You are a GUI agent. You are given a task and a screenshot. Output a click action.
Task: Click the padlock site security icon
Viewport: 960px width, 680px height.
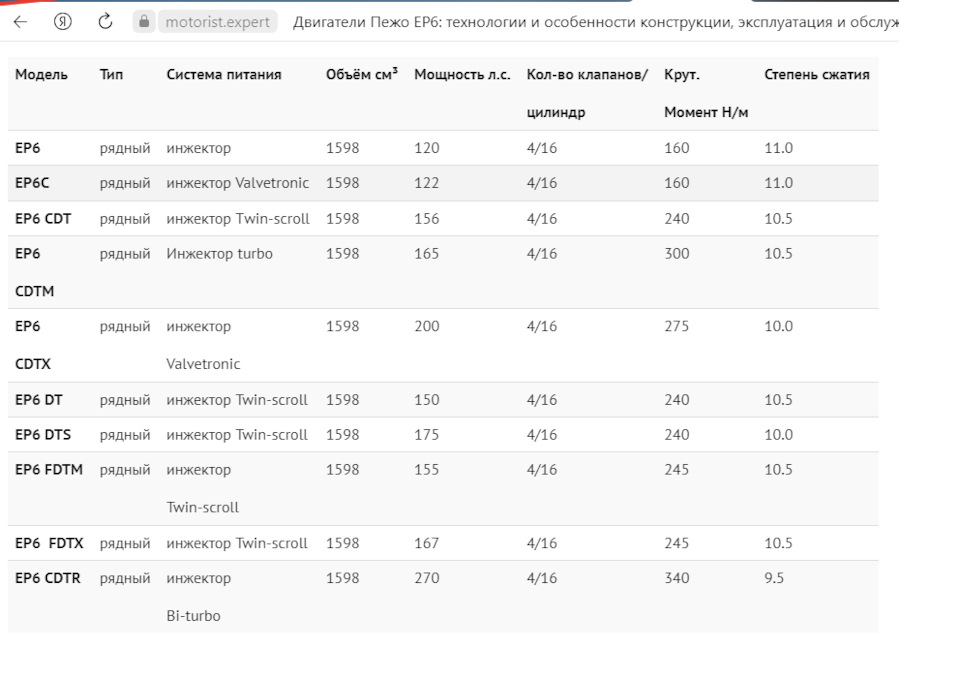[144, 22]
